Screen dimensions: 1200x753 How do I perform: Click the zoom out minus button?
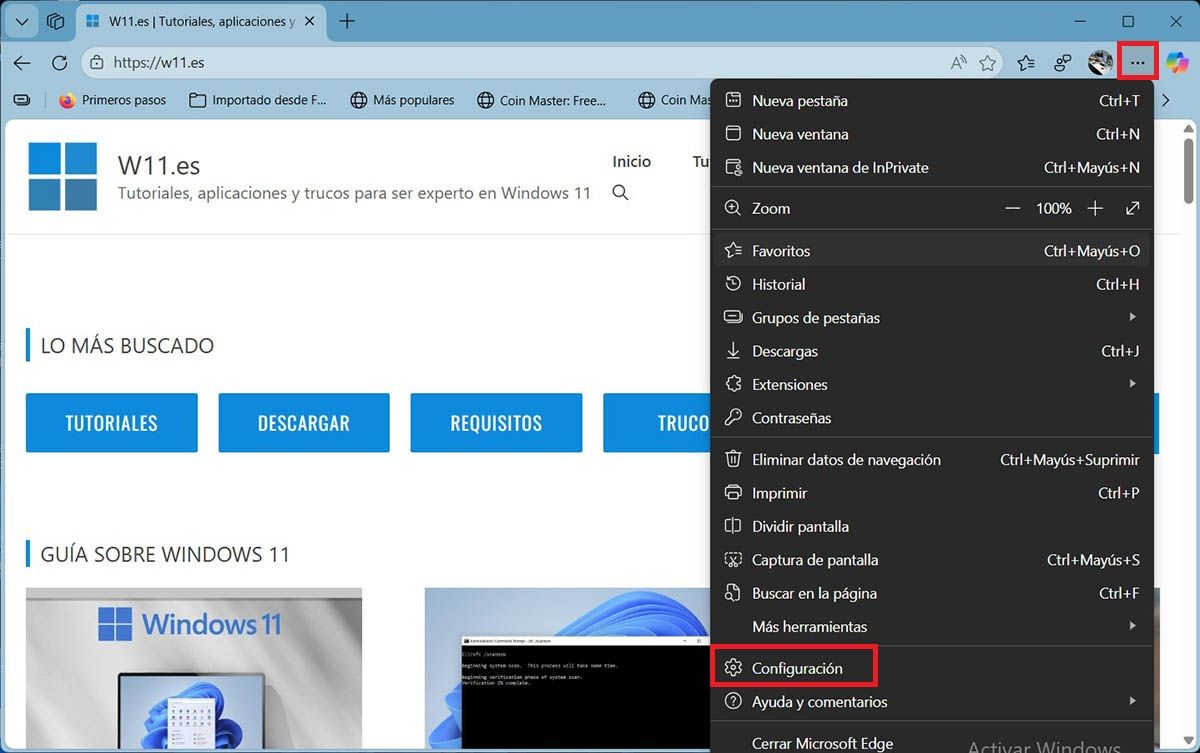pos(1012,208)
